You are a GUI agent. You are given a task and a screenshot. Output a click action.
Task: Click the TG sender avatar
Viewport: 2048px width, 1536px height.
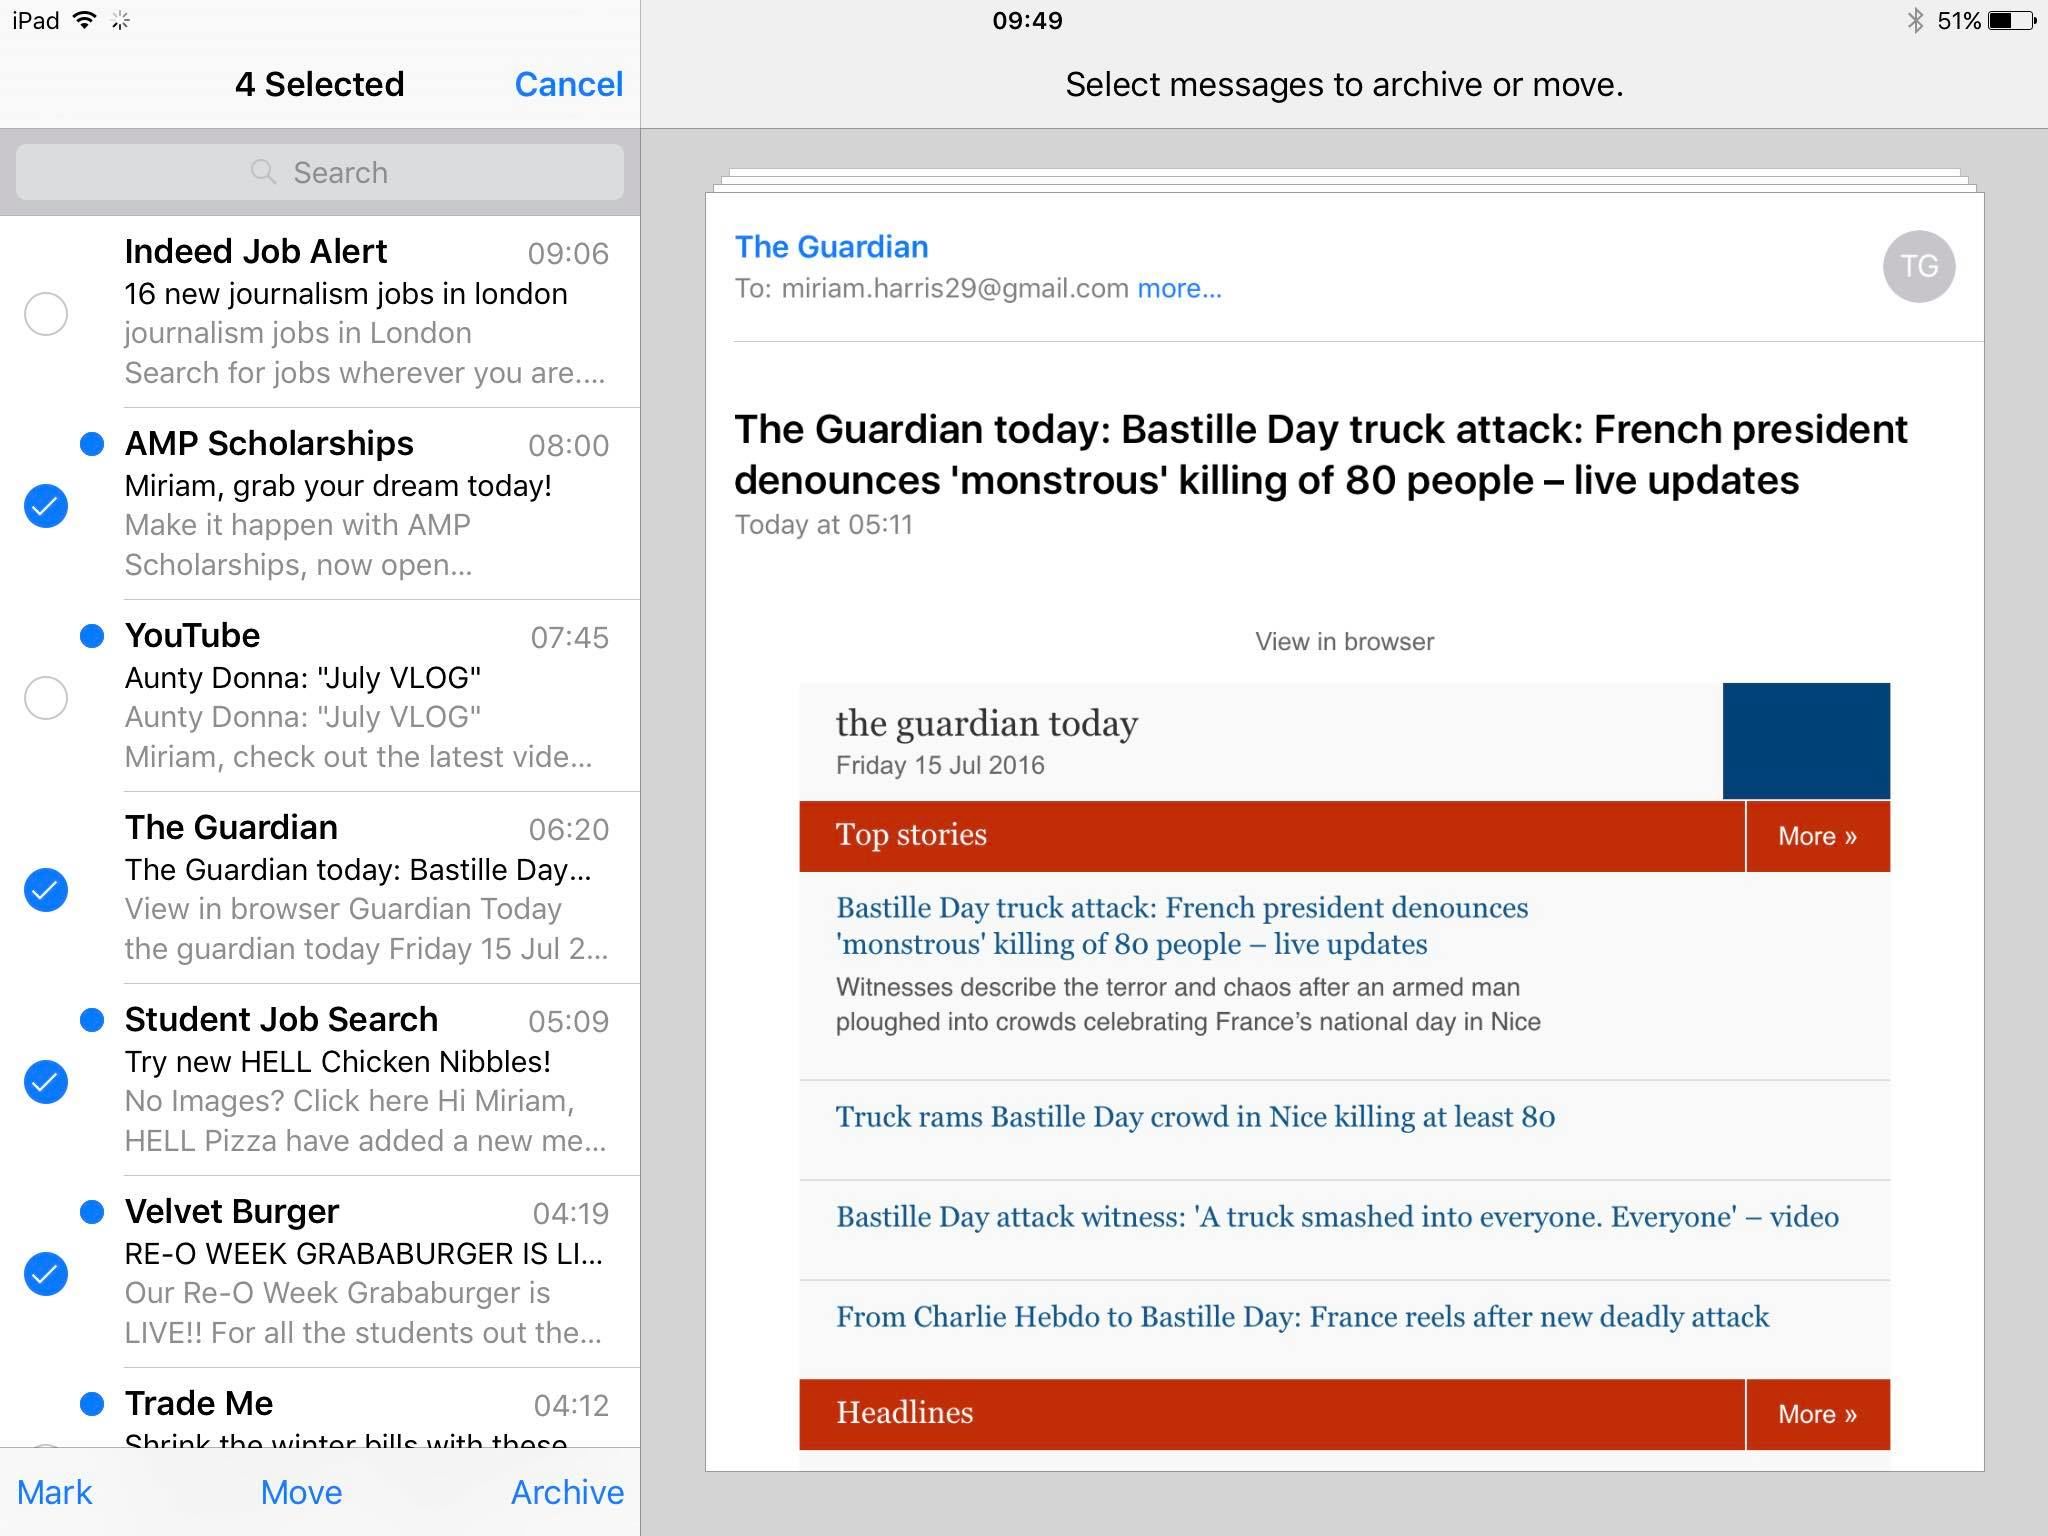click(1922, 266)
